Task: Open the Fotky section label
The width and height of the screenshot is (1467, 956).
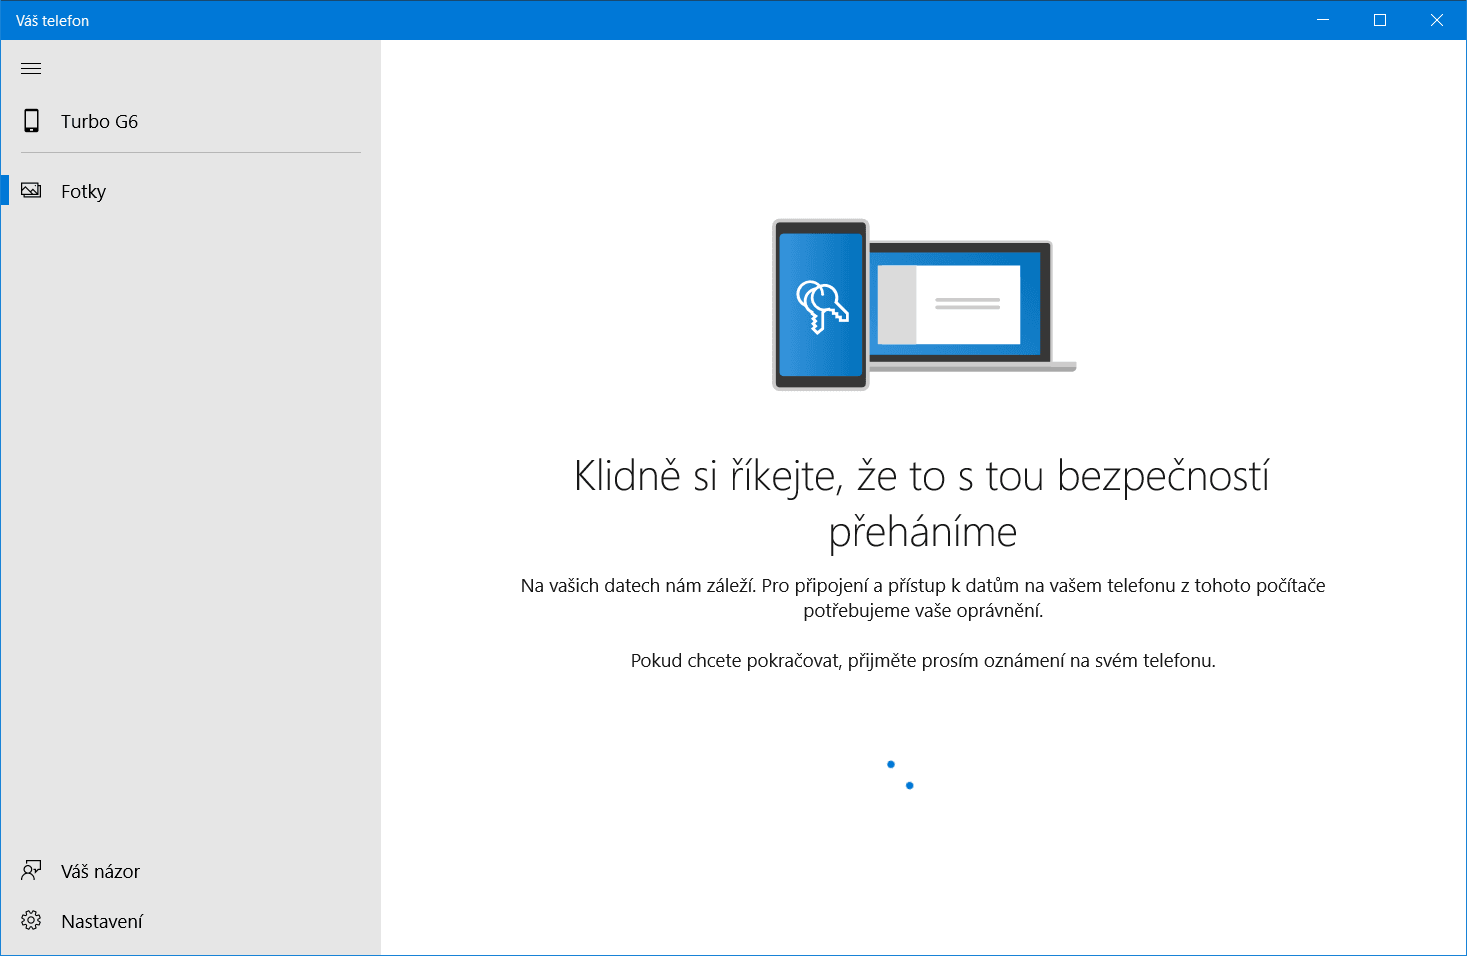Action: (83, 192)
